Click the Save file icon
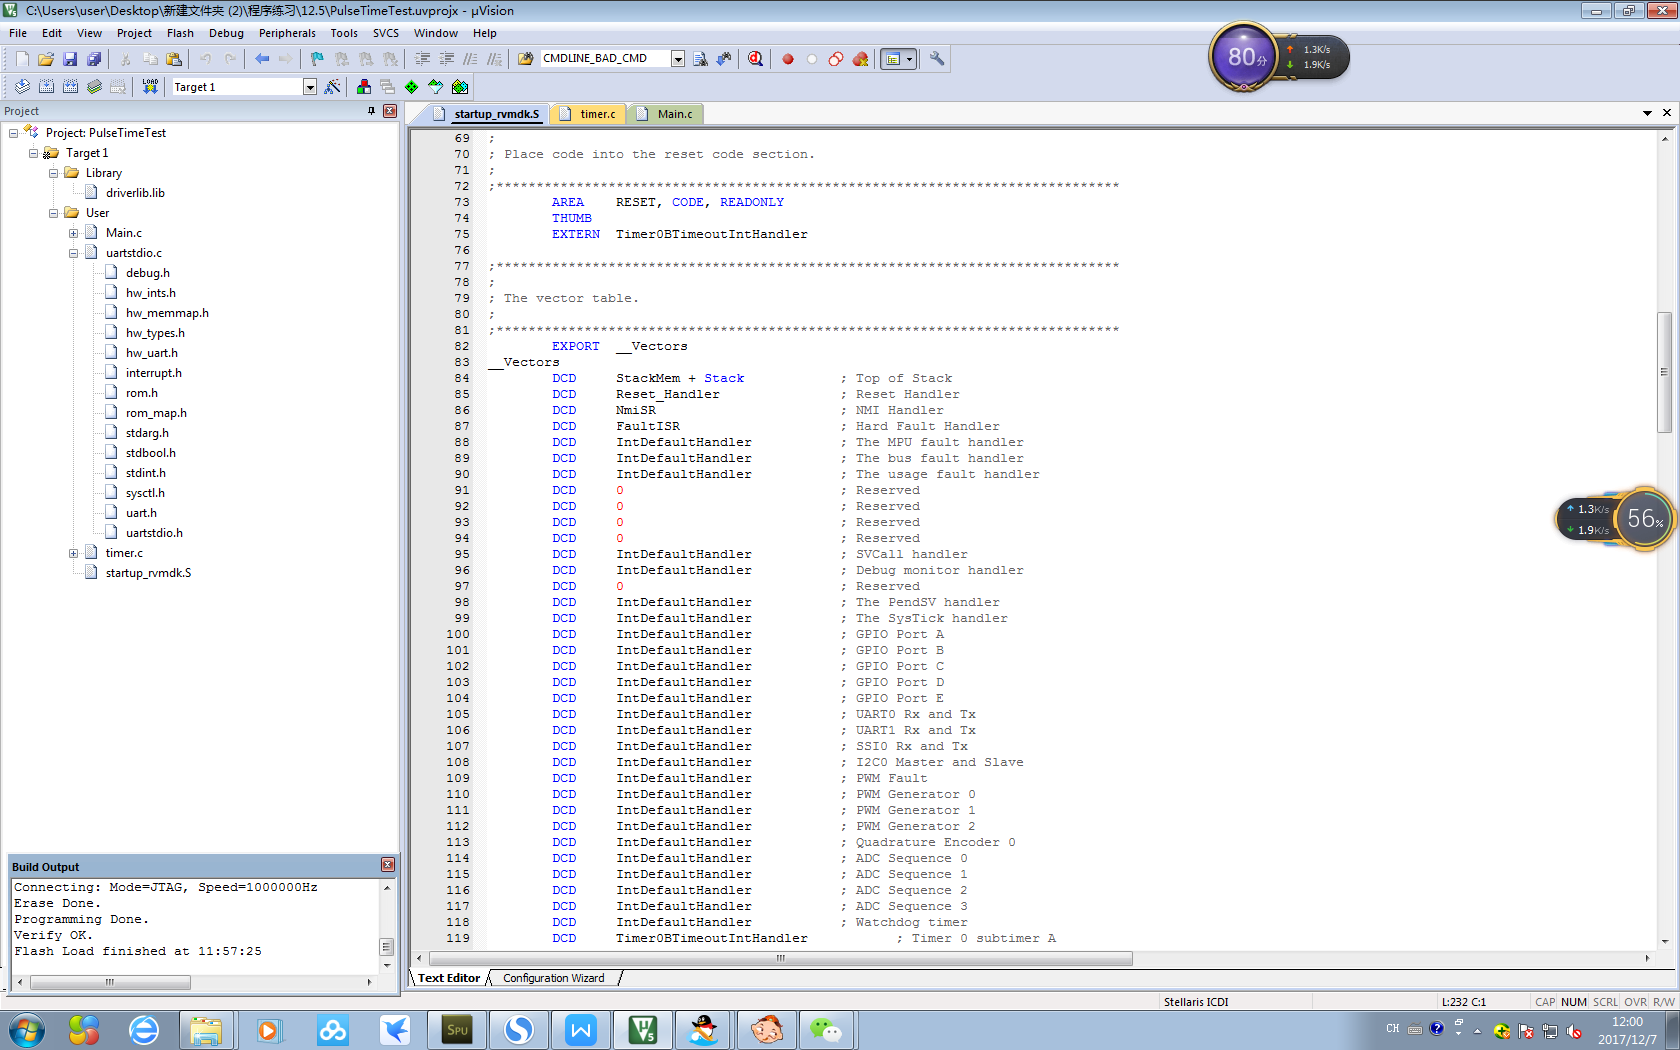Image resolution: width=1680 pixels, height=1050 pixels. coord(70,59)
